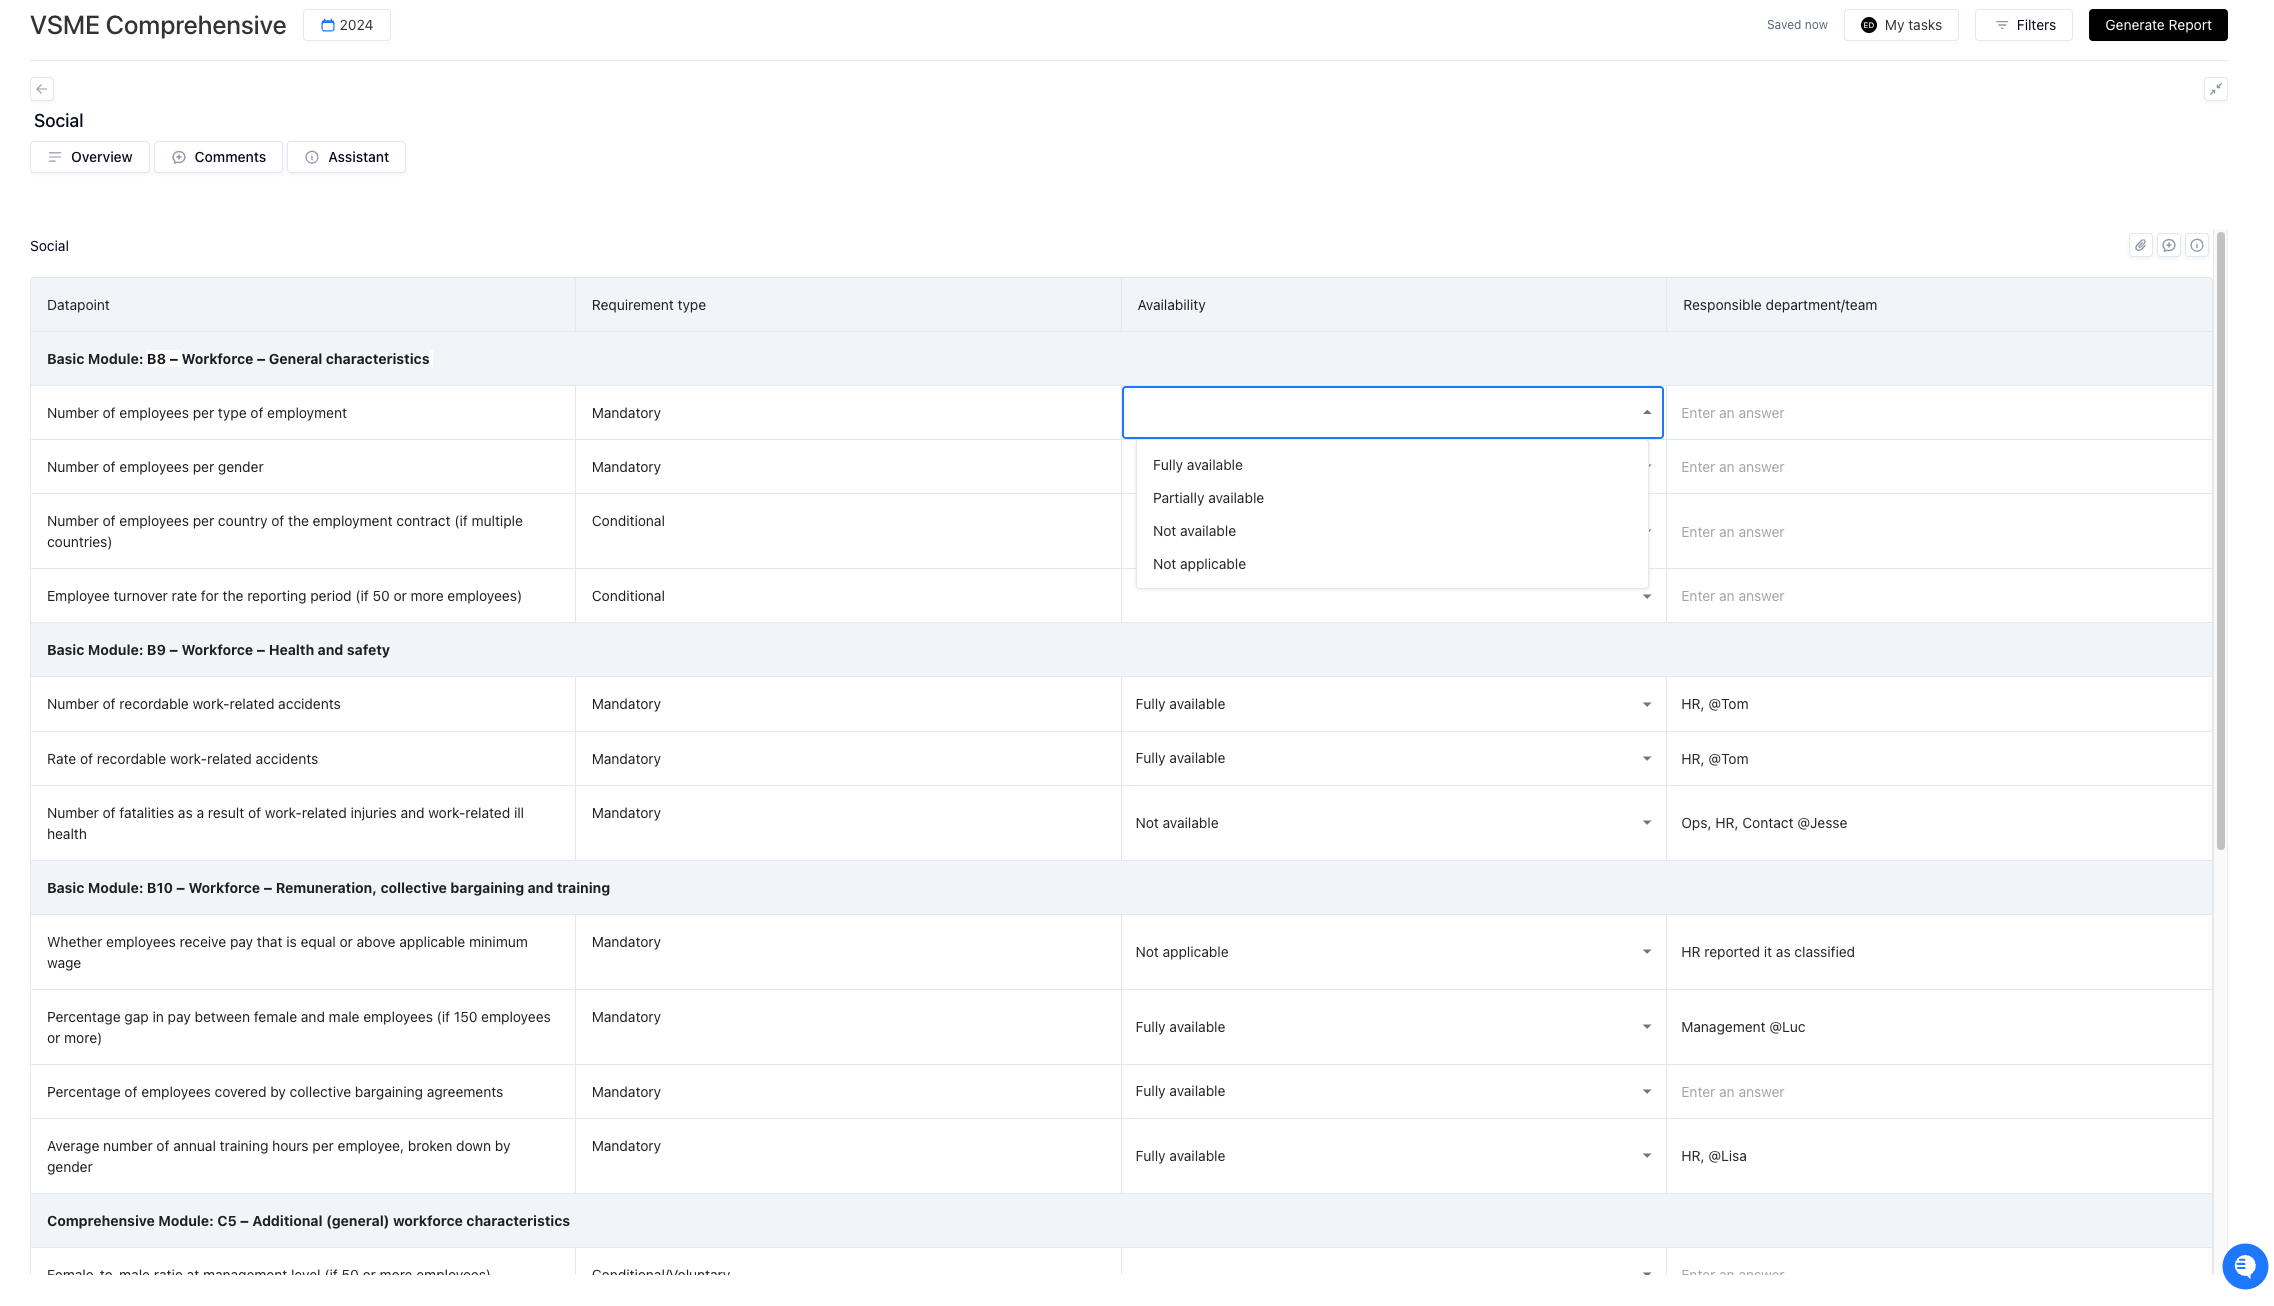Select Fully available option

tap(1392, 465)
